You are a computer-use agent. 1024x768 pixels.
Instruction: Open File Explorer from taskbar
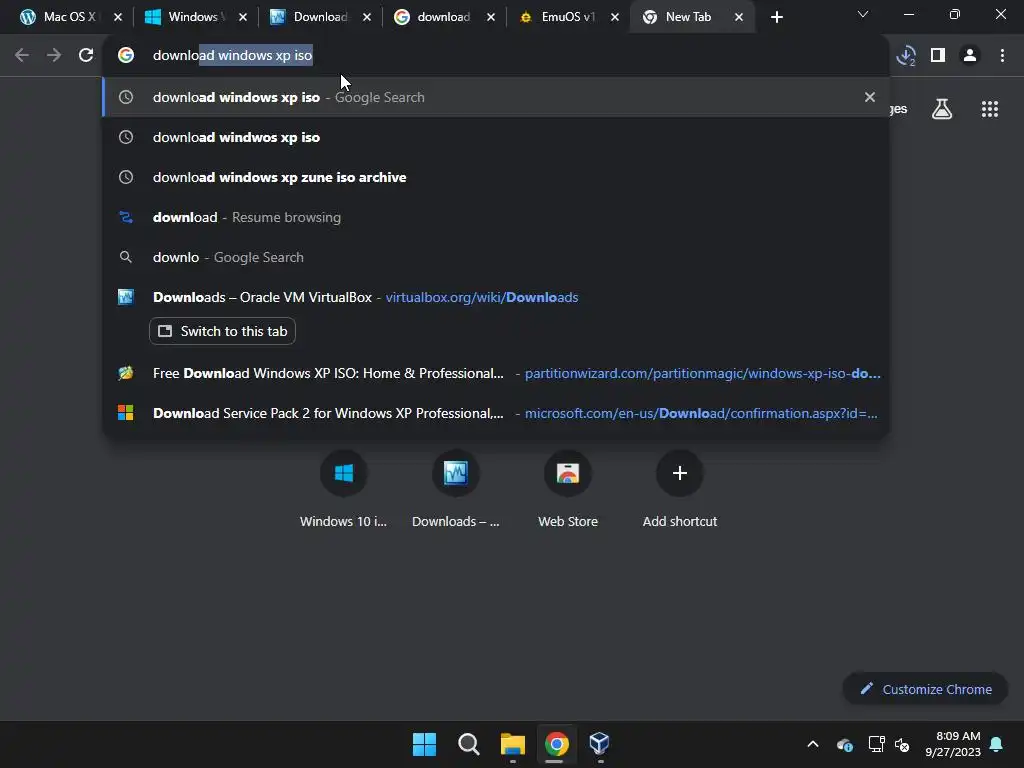[x=513, y=744]
